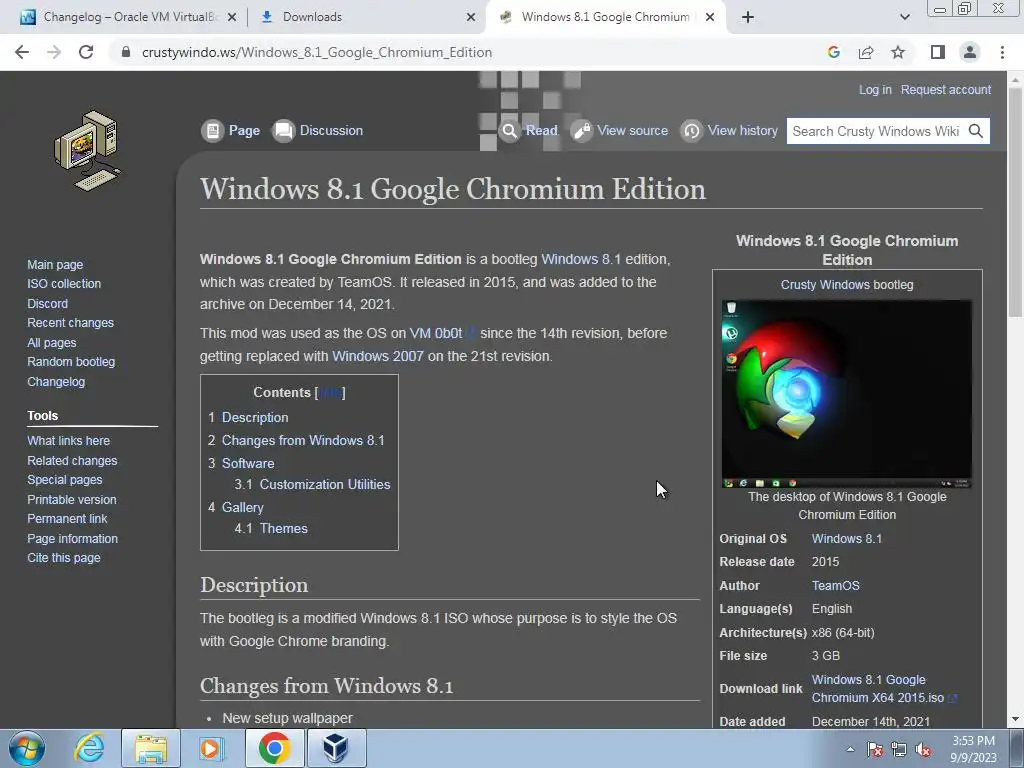Open Special pages link
This screenshot has height=768, width=1024.
(65, 479)
